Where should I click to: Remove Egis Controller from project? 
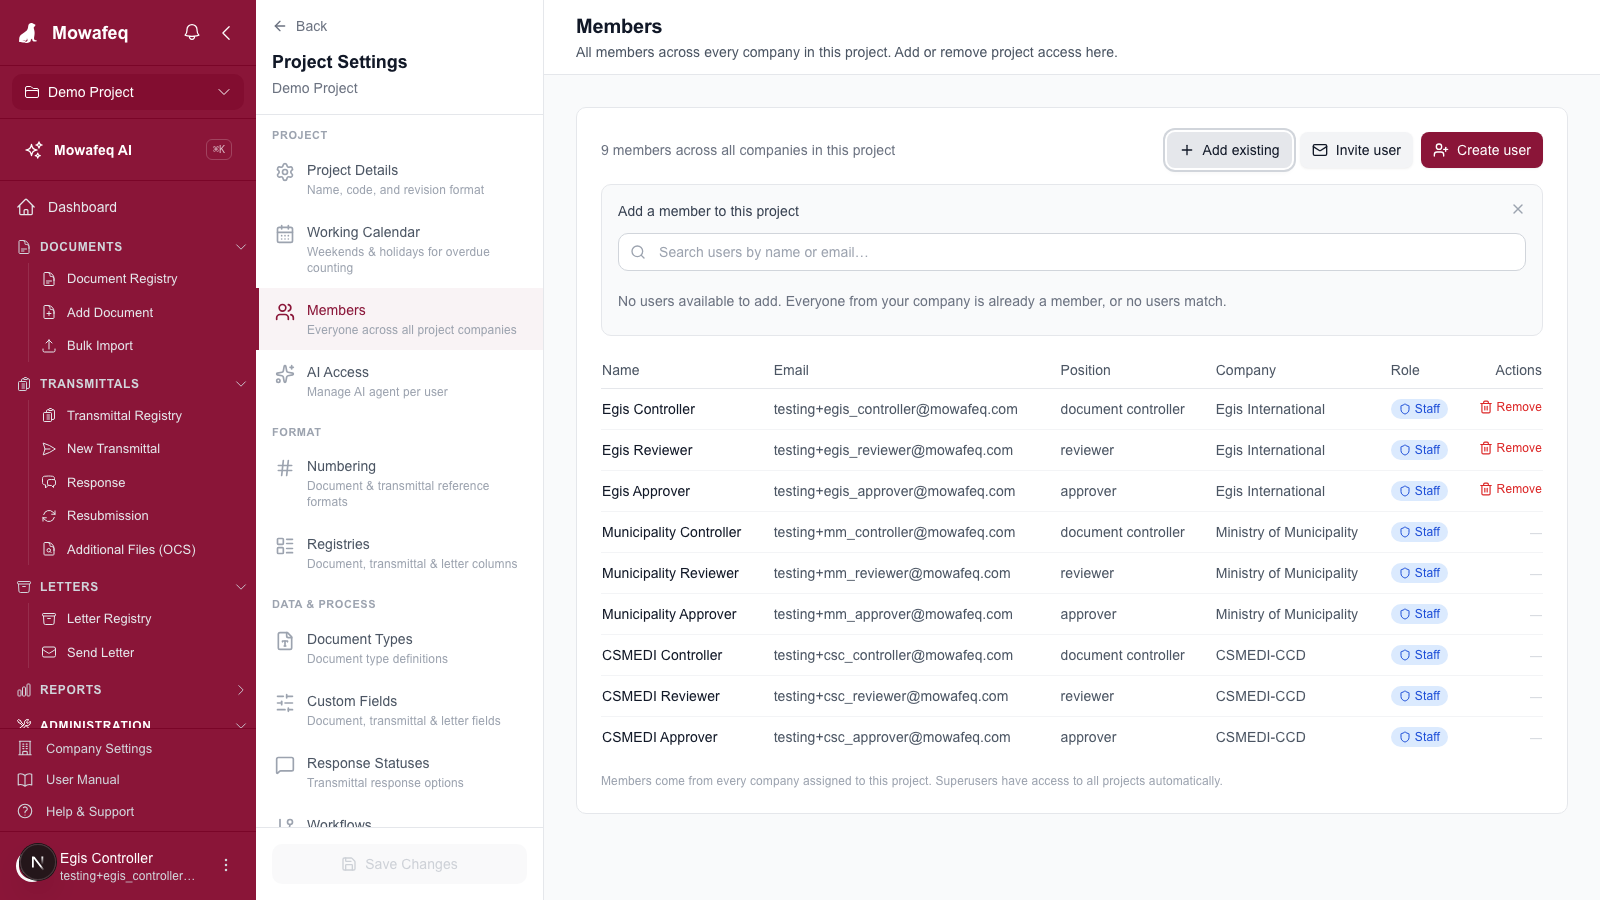[1511, 407]
